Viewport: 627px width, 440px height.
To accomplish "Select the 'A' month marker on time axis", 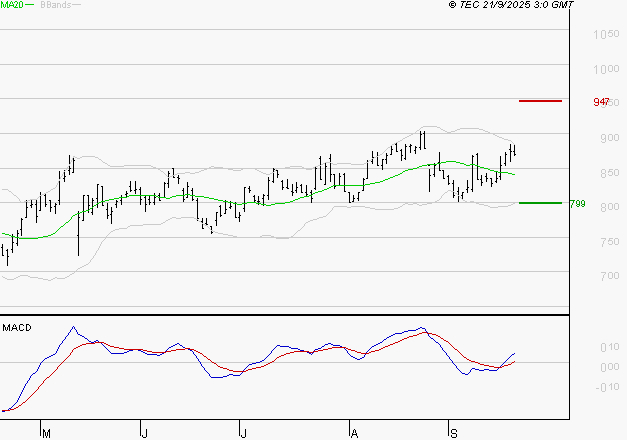I will pos(353,432).
